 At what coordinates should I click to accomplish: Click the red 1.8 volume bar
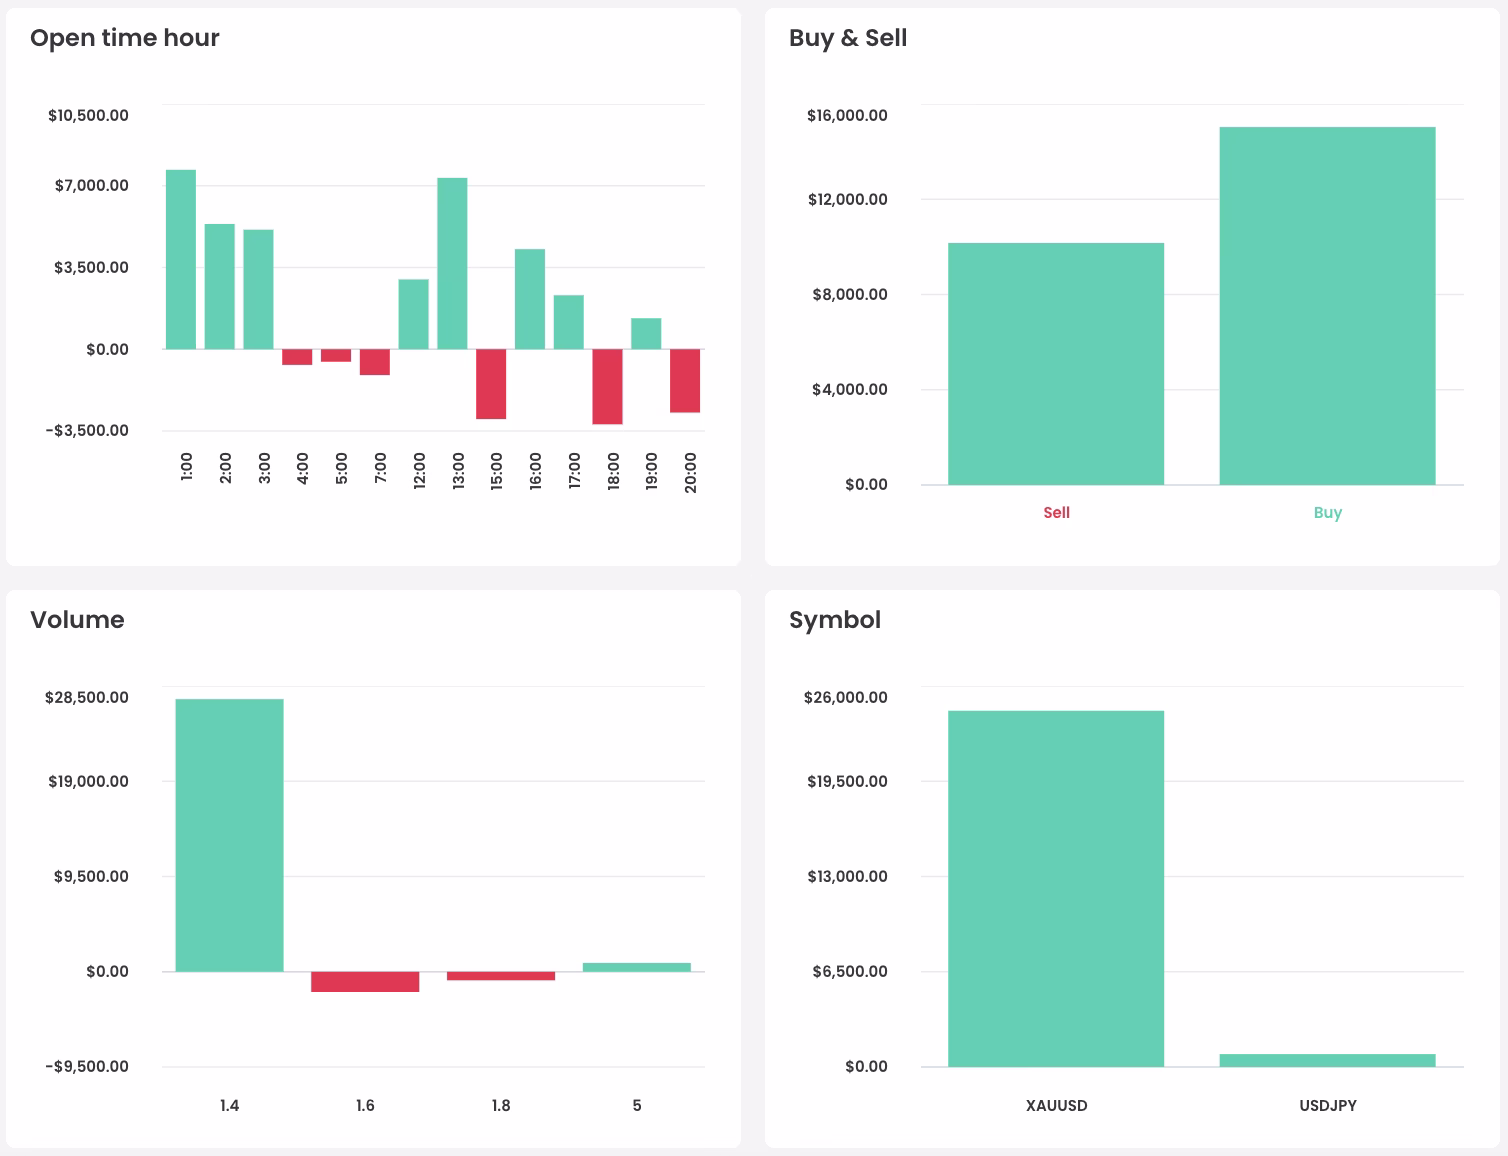click(501, 975)
